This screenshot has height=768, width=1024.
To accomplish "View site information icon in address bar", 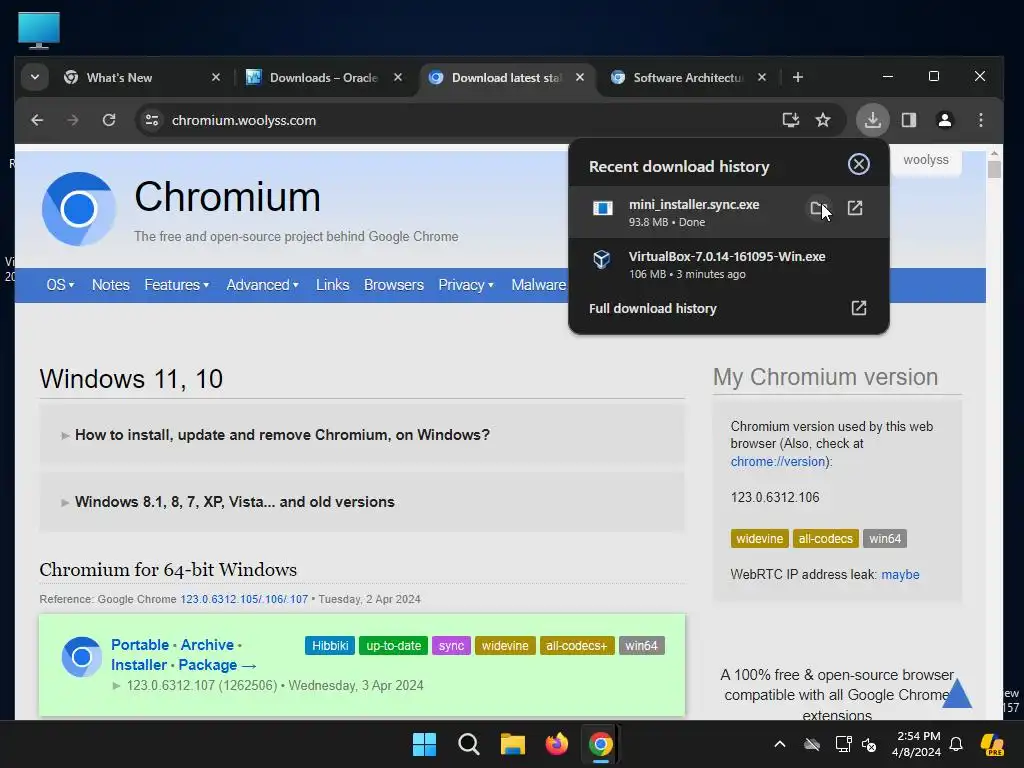I will 152,120.
